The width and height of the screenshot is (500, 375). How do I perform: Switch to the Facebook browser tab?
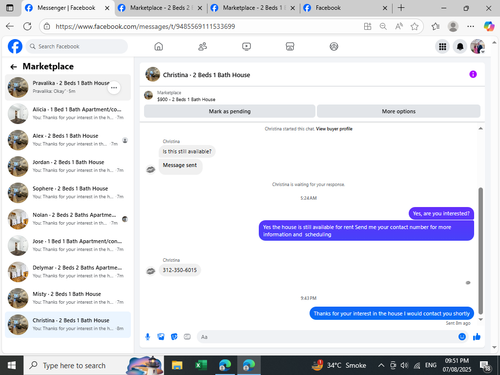point(345,8)
